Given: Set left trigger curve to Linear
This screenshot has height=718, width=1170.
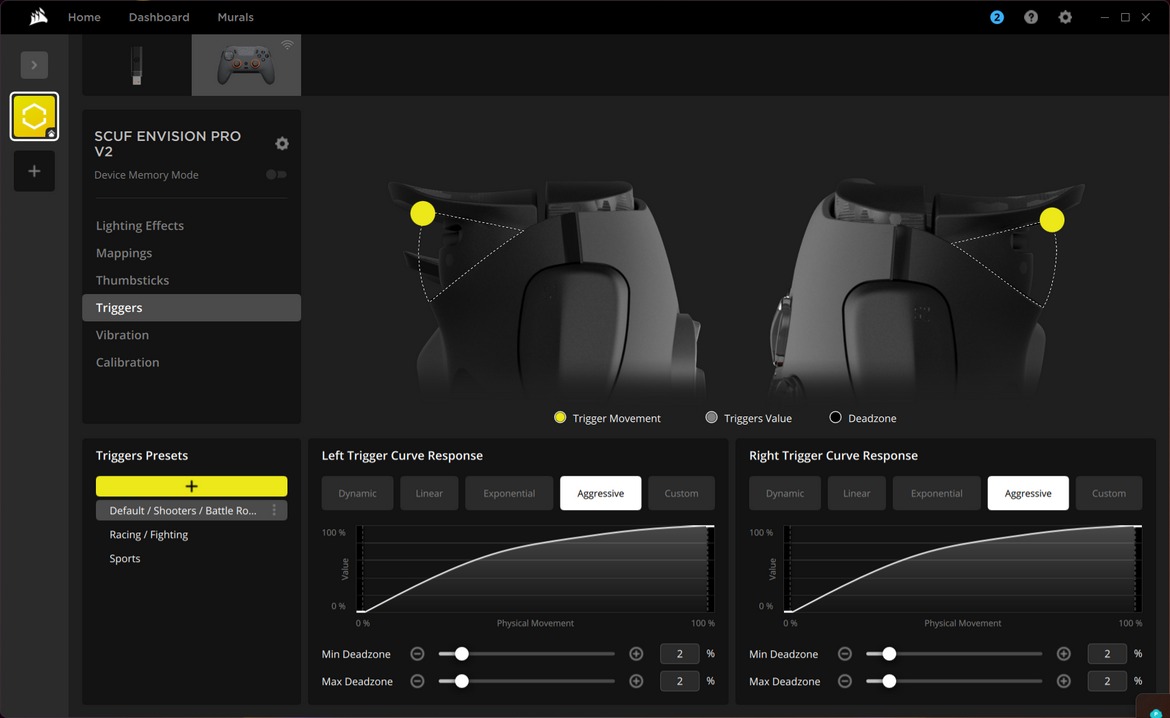Looking at the screenshot, I should [x=429, y=493].
